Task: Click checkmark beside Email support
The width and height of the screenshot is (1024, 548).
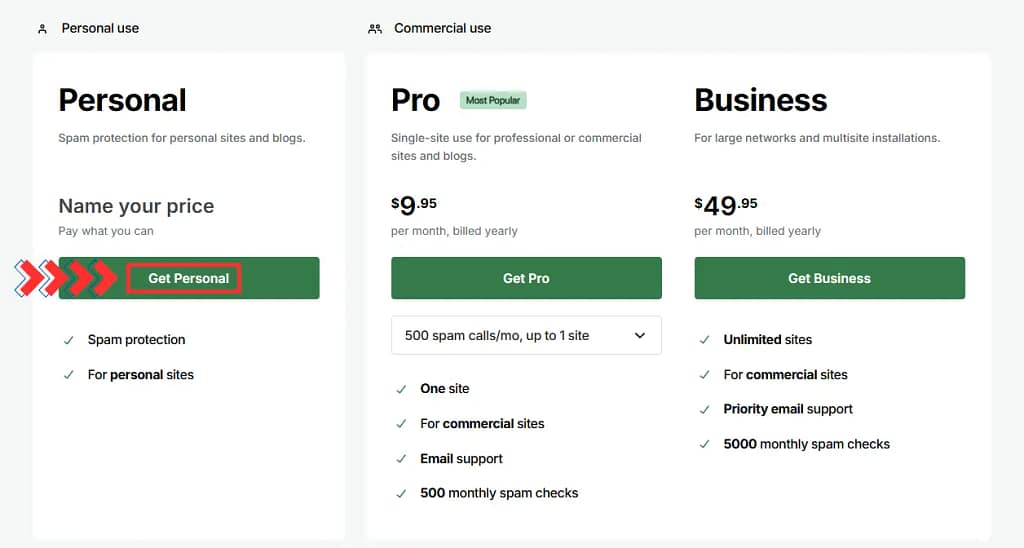Action: (x=401, y=459)
